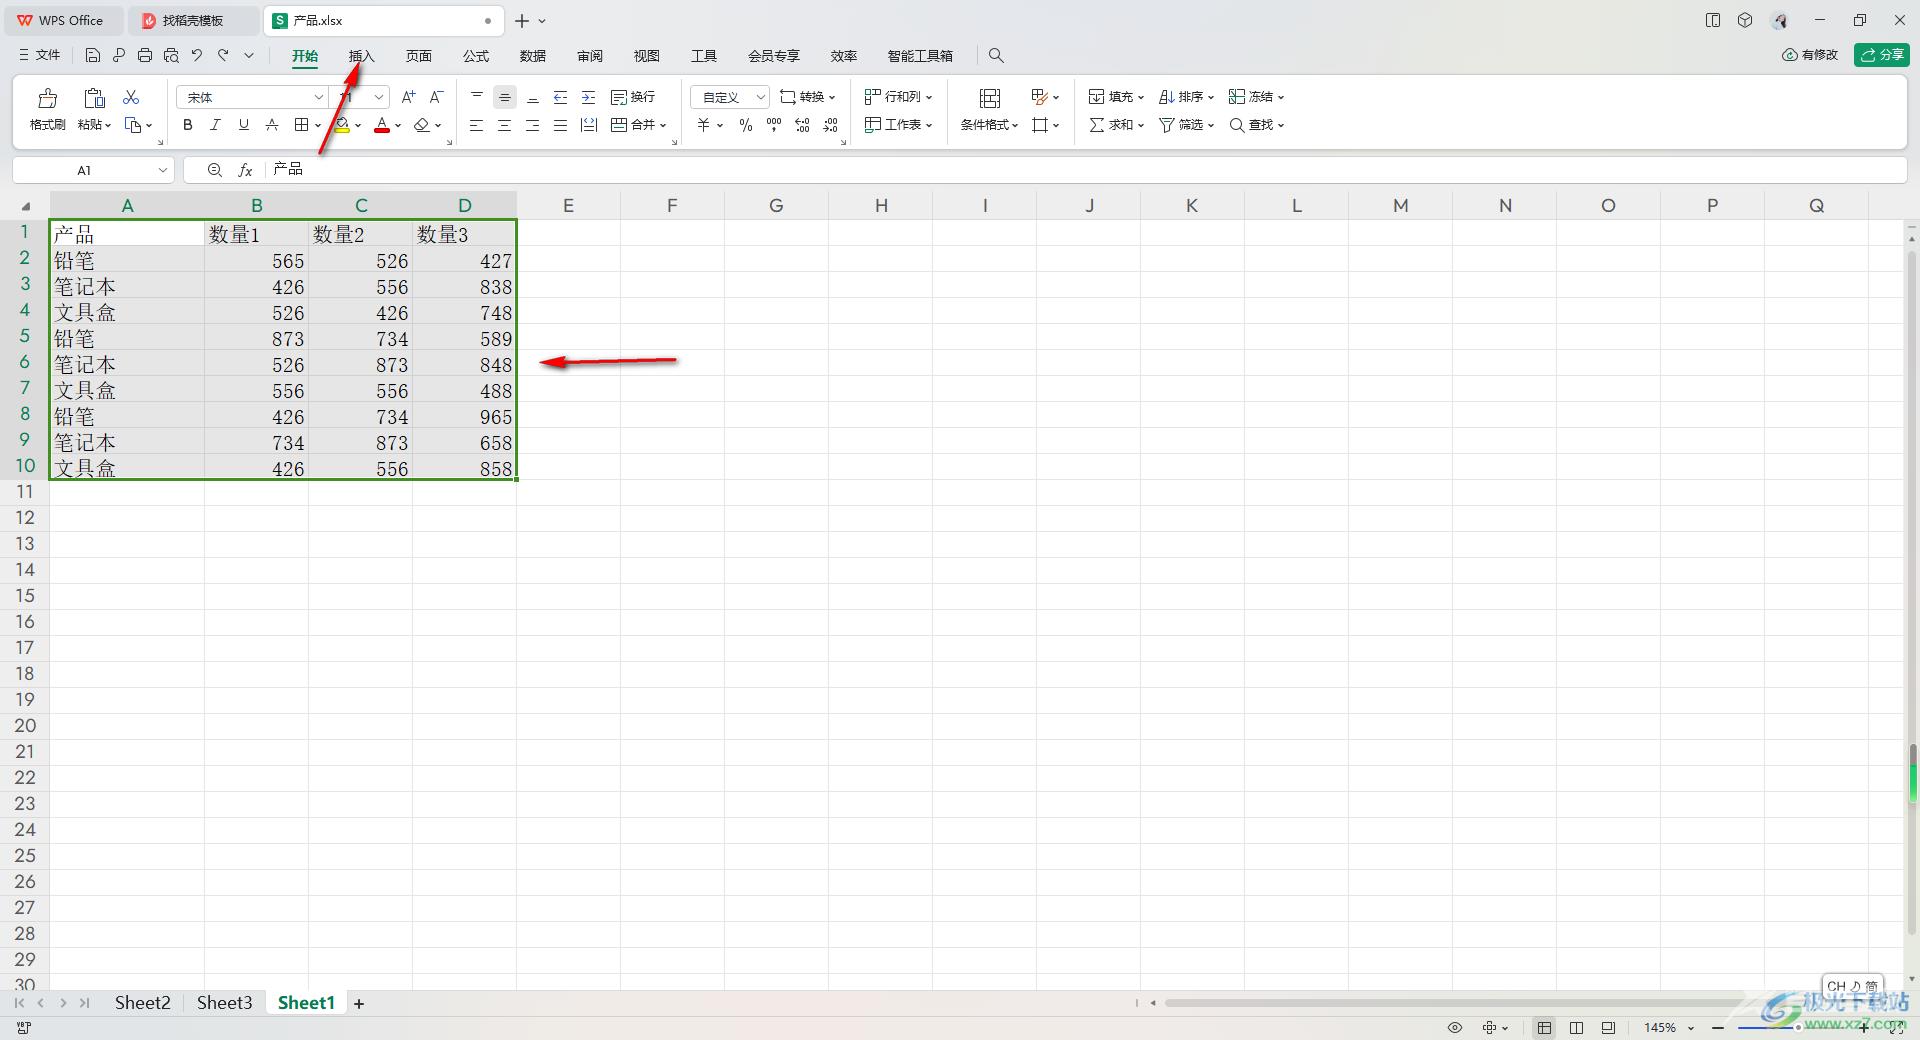Click the 分享 (Share) button
This screenshot has height=1040, width=1920.
tap(1882, 55)
